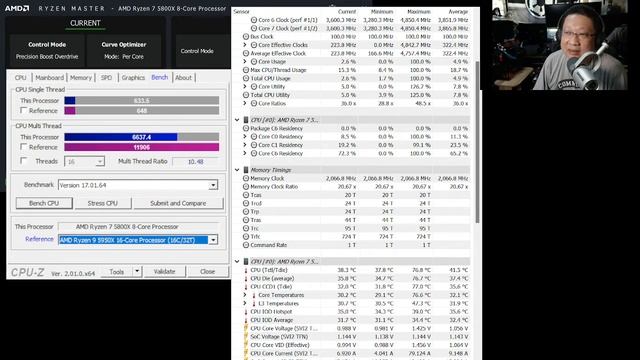Image resolution: width=640 pixels, height=360 pixels.
Task: Click the Total CPU Usage icon
Action: pos(246,78)
